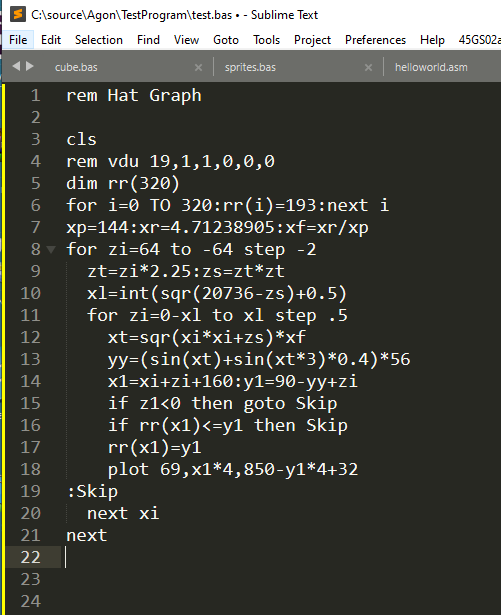The image size is (501, 615).
Task: Open the Preferences menu
Action: (375, 40)
